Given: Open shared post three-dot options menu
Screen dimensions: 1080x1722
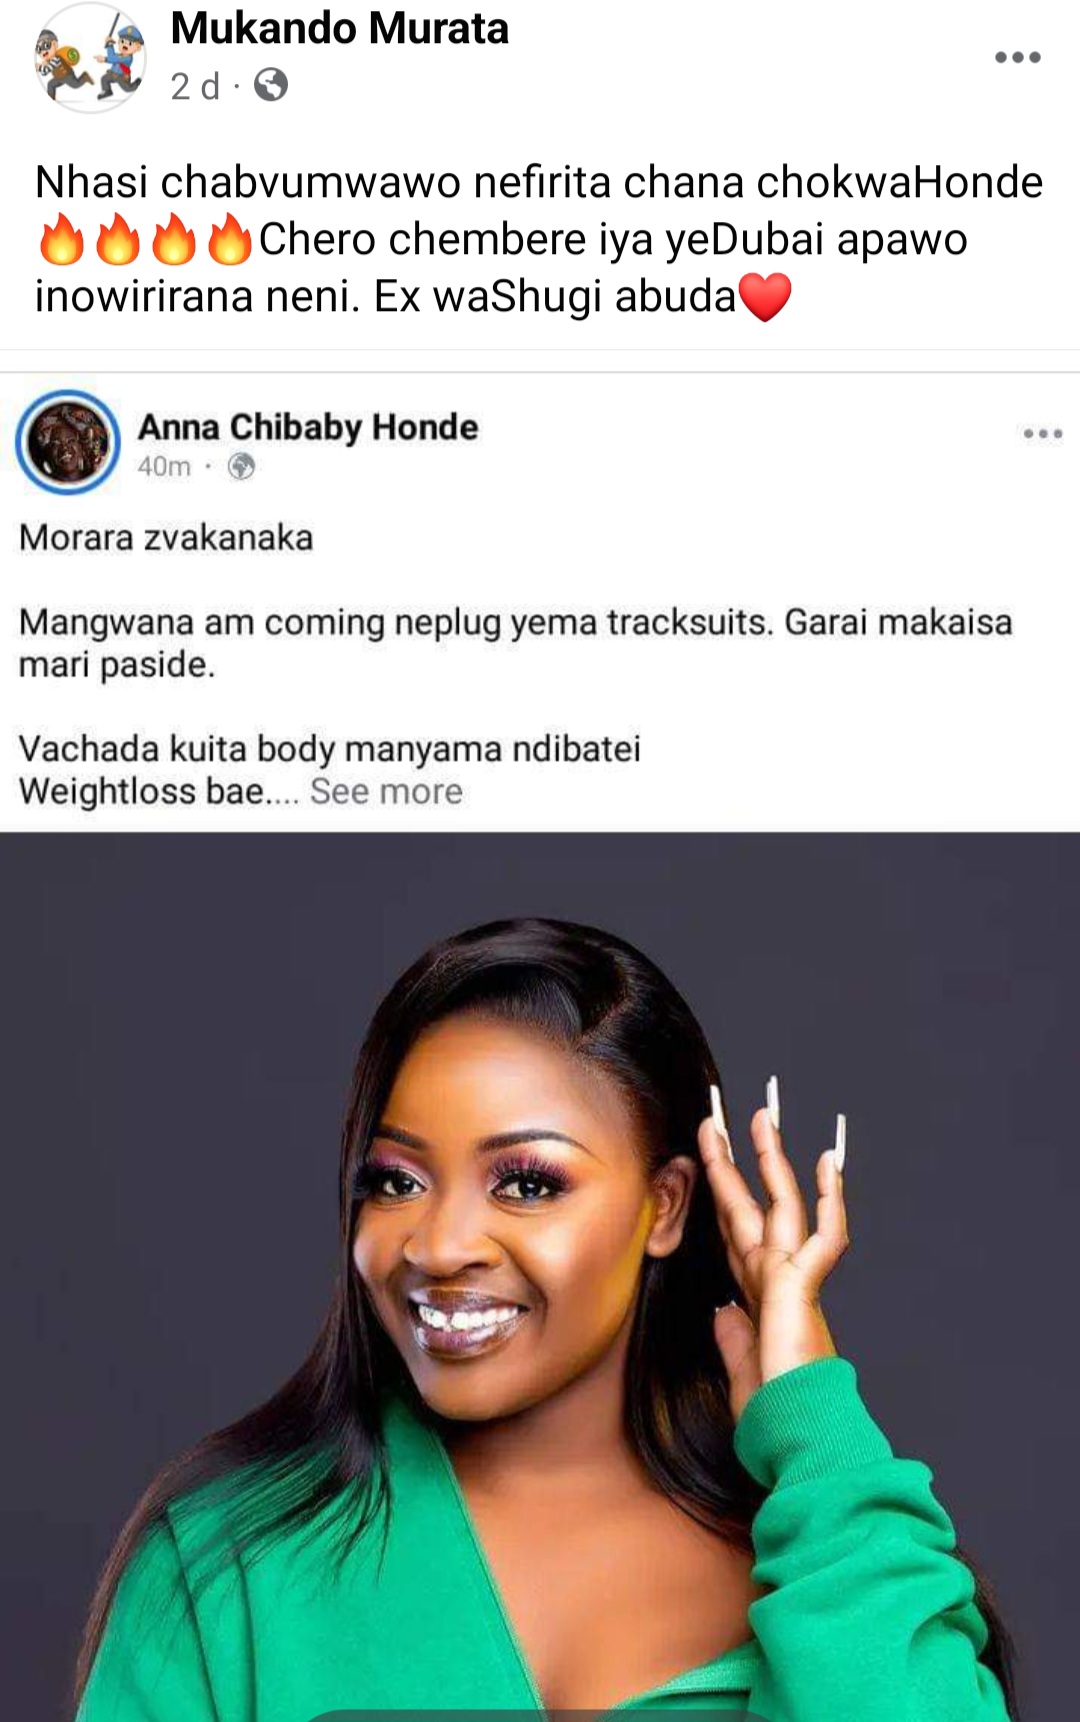Looking at the screenshot, I should (1042, 433).
